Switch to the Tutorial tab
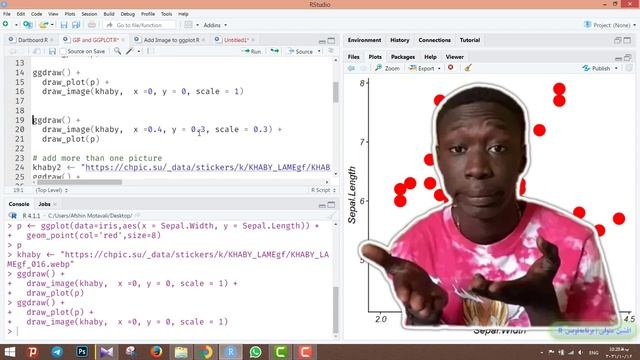Viewport: 640px width, 360px height. [x=469, y=40]
